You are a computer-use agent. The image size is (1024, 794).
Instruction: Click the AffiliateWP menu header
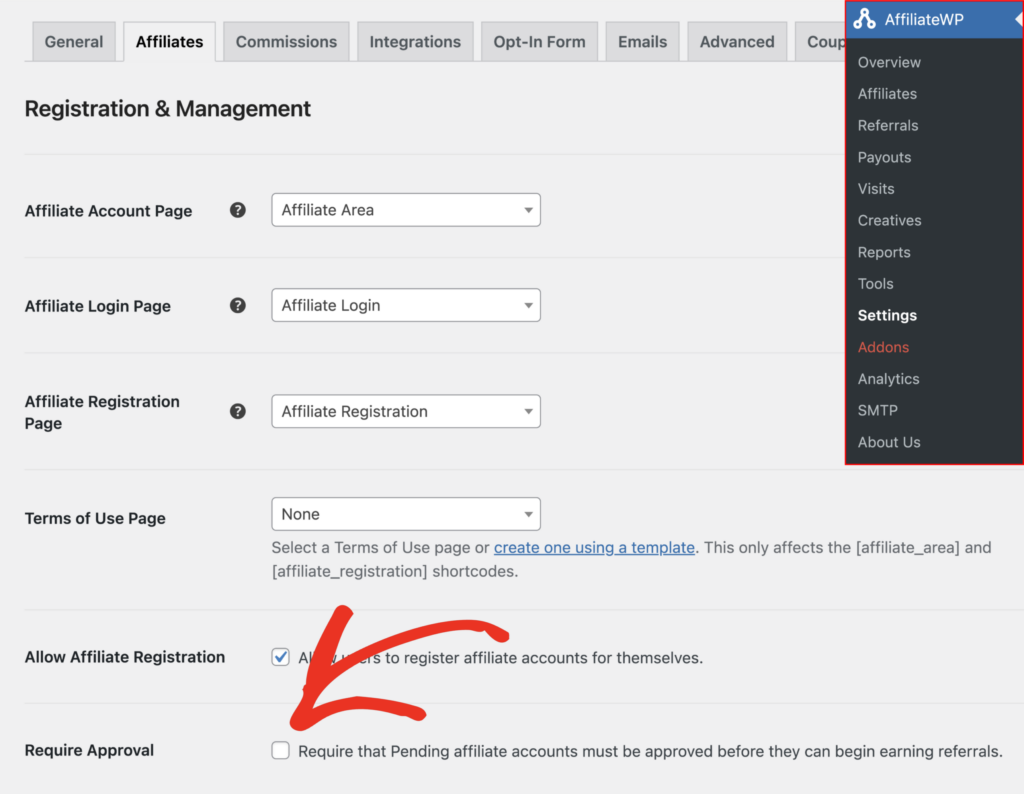coord(935,20)
